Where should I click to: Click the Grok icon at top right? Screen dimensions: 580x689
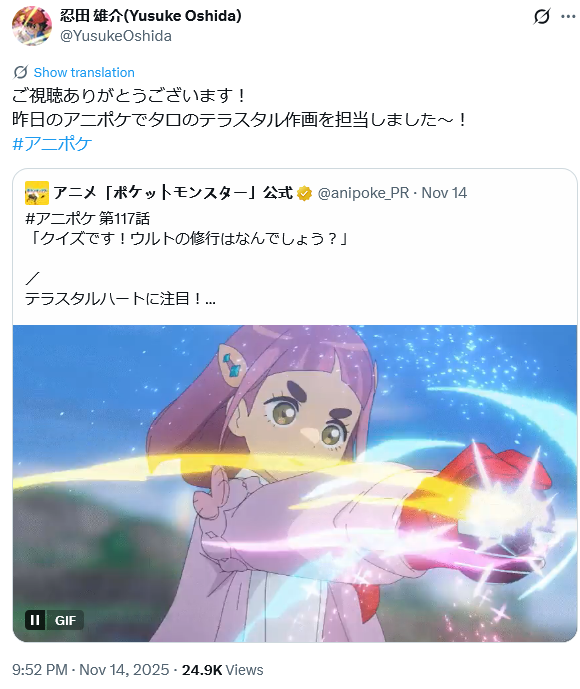(x=541, y=17)
